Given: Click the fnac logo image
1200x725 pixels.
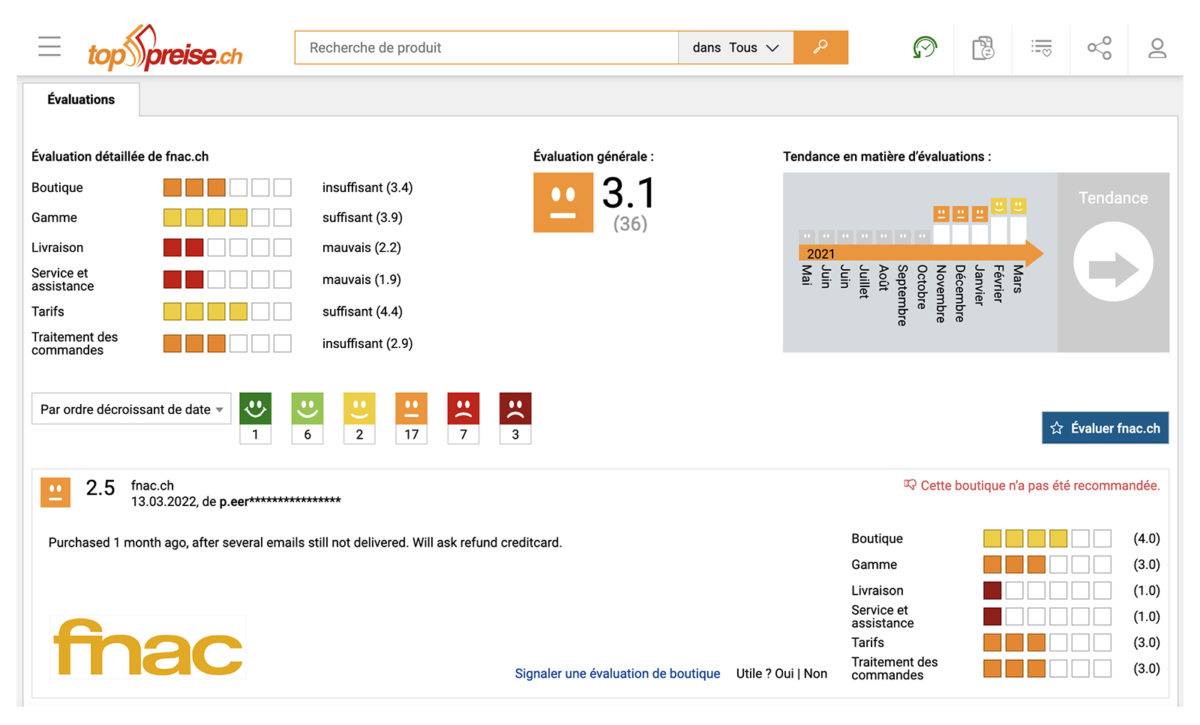Looking at the screenshot, I should point(148,648).
